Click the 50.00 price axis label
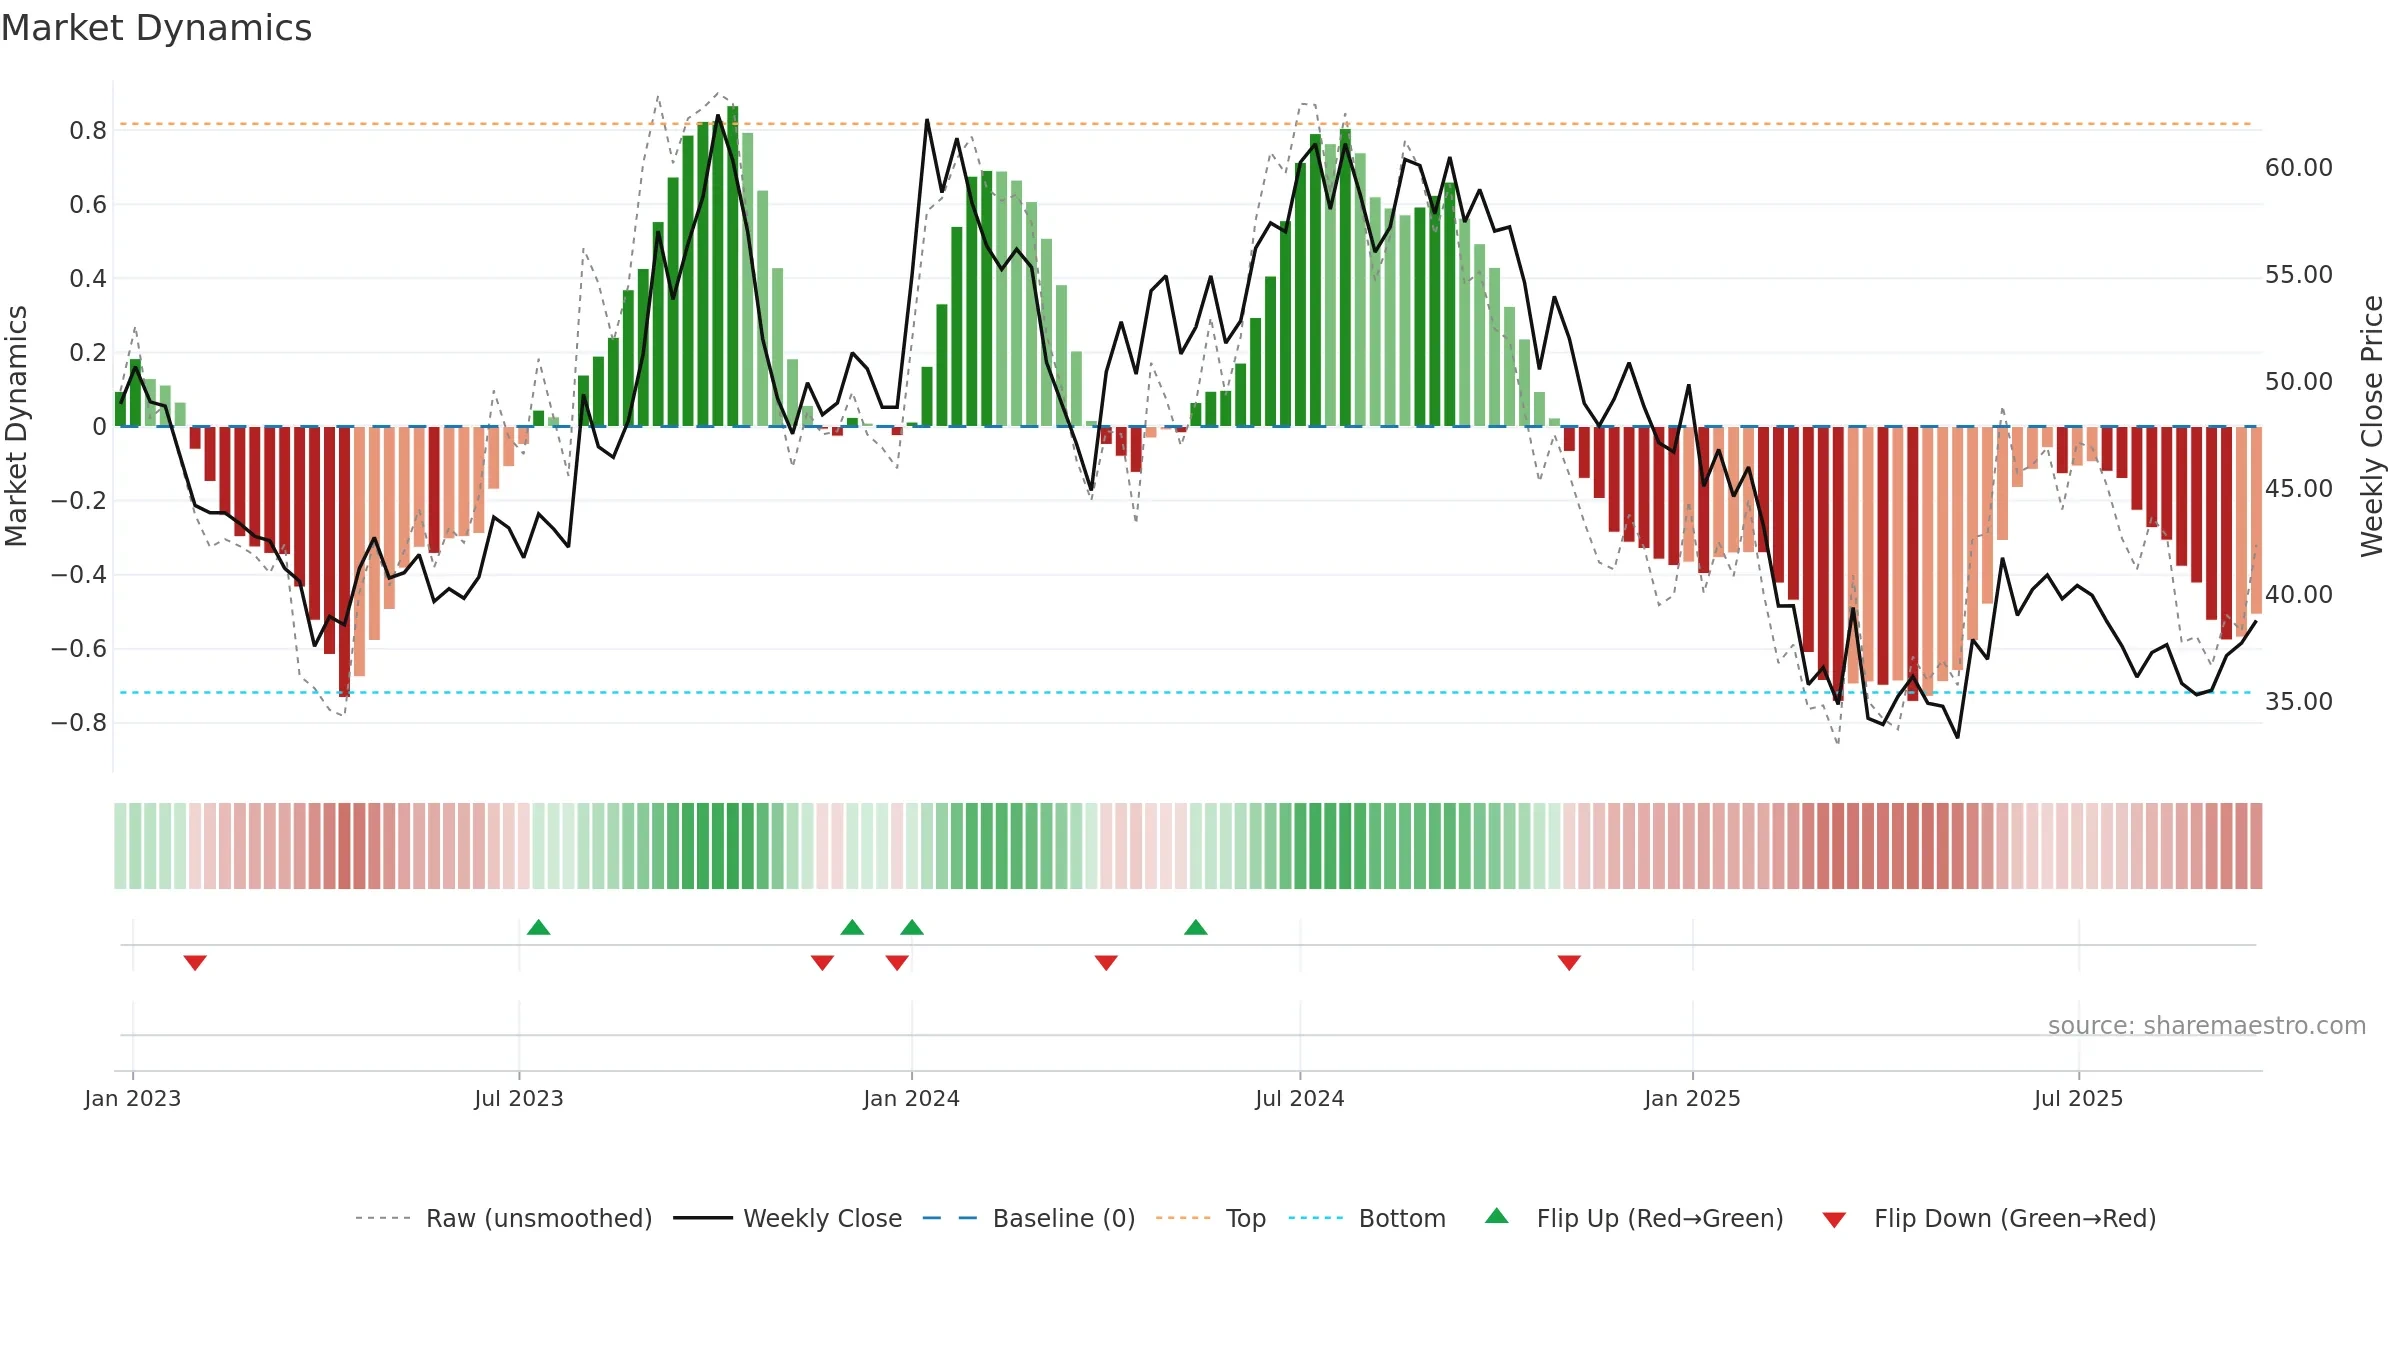 coord(2299,382)
